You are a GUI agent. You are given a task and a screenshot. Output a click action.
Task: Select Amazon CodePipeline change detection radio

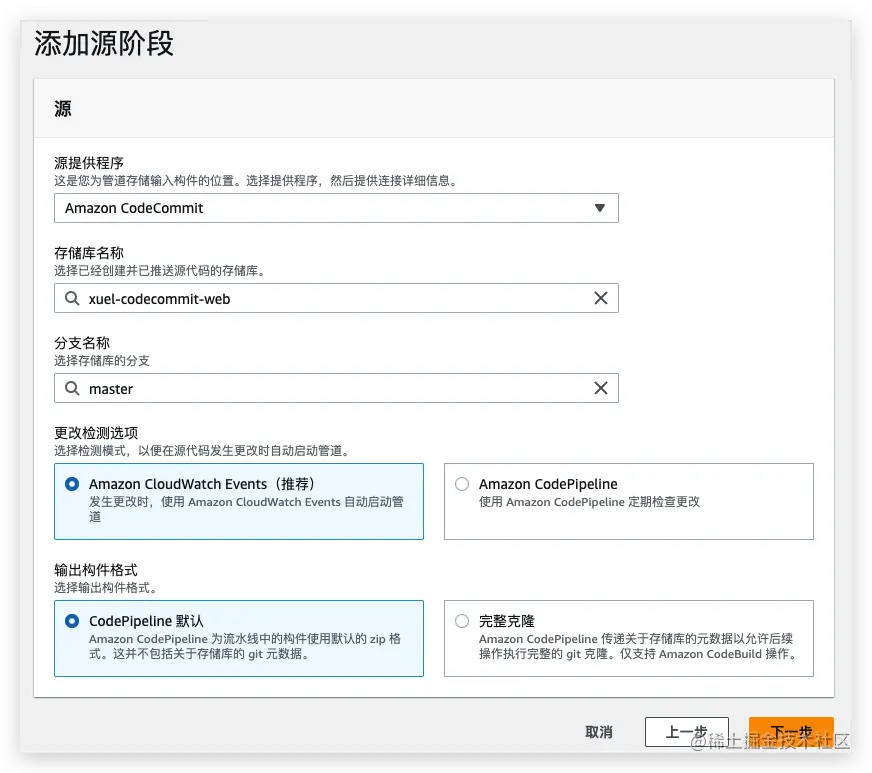tap(462, 484)
